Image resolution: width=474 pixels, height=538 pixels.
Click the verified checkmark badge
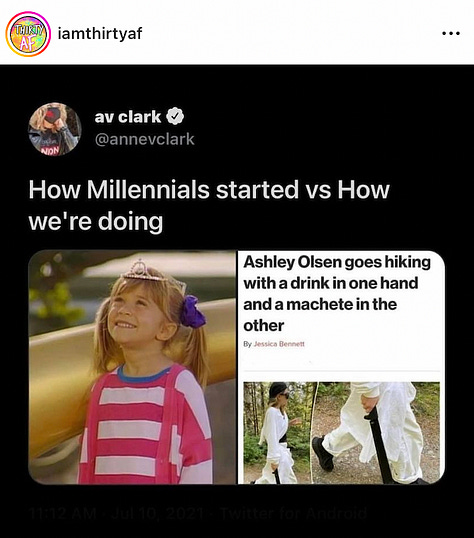coord(175,117)
